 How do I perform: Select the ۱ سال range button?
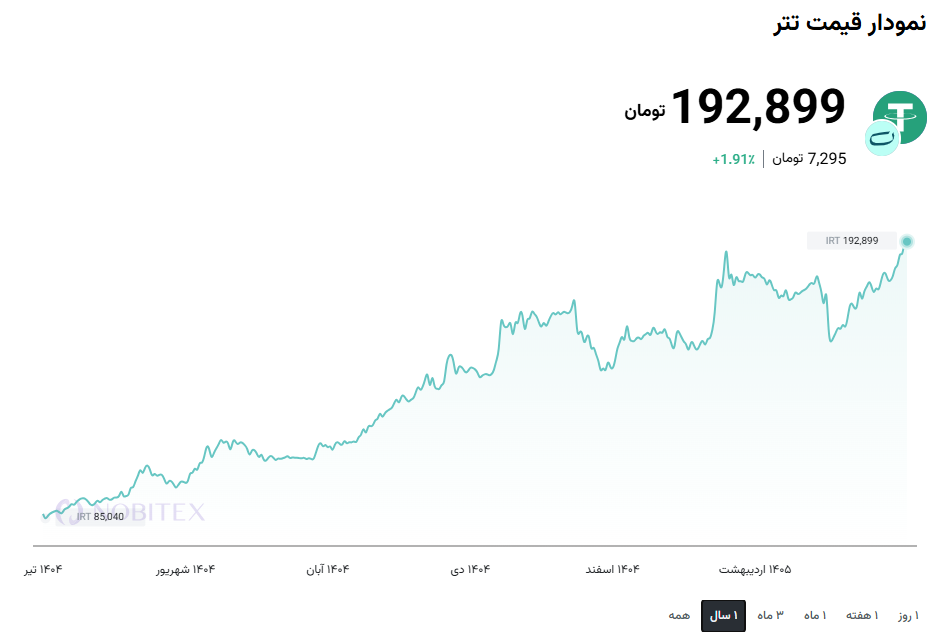click(723, 615)
